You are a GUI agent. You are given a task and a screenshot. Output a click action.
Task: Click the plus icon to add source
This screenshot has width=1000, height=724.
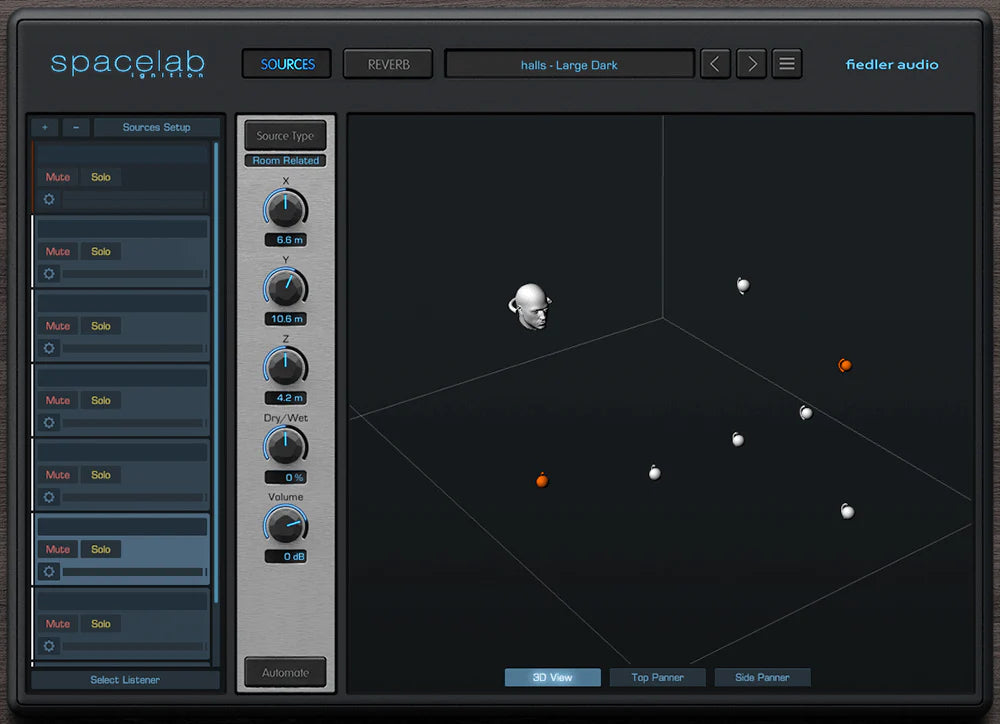tap(44, 128)
